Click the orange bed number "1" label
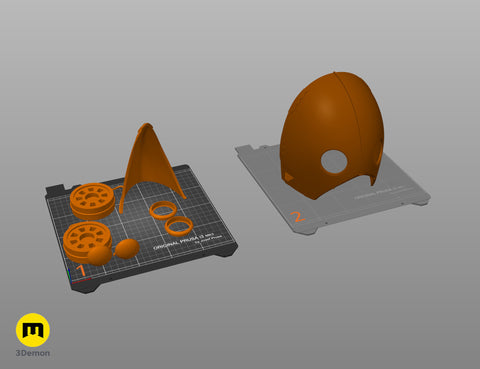The width and height of the screenshot is (480, 369). tap(81, 270)
